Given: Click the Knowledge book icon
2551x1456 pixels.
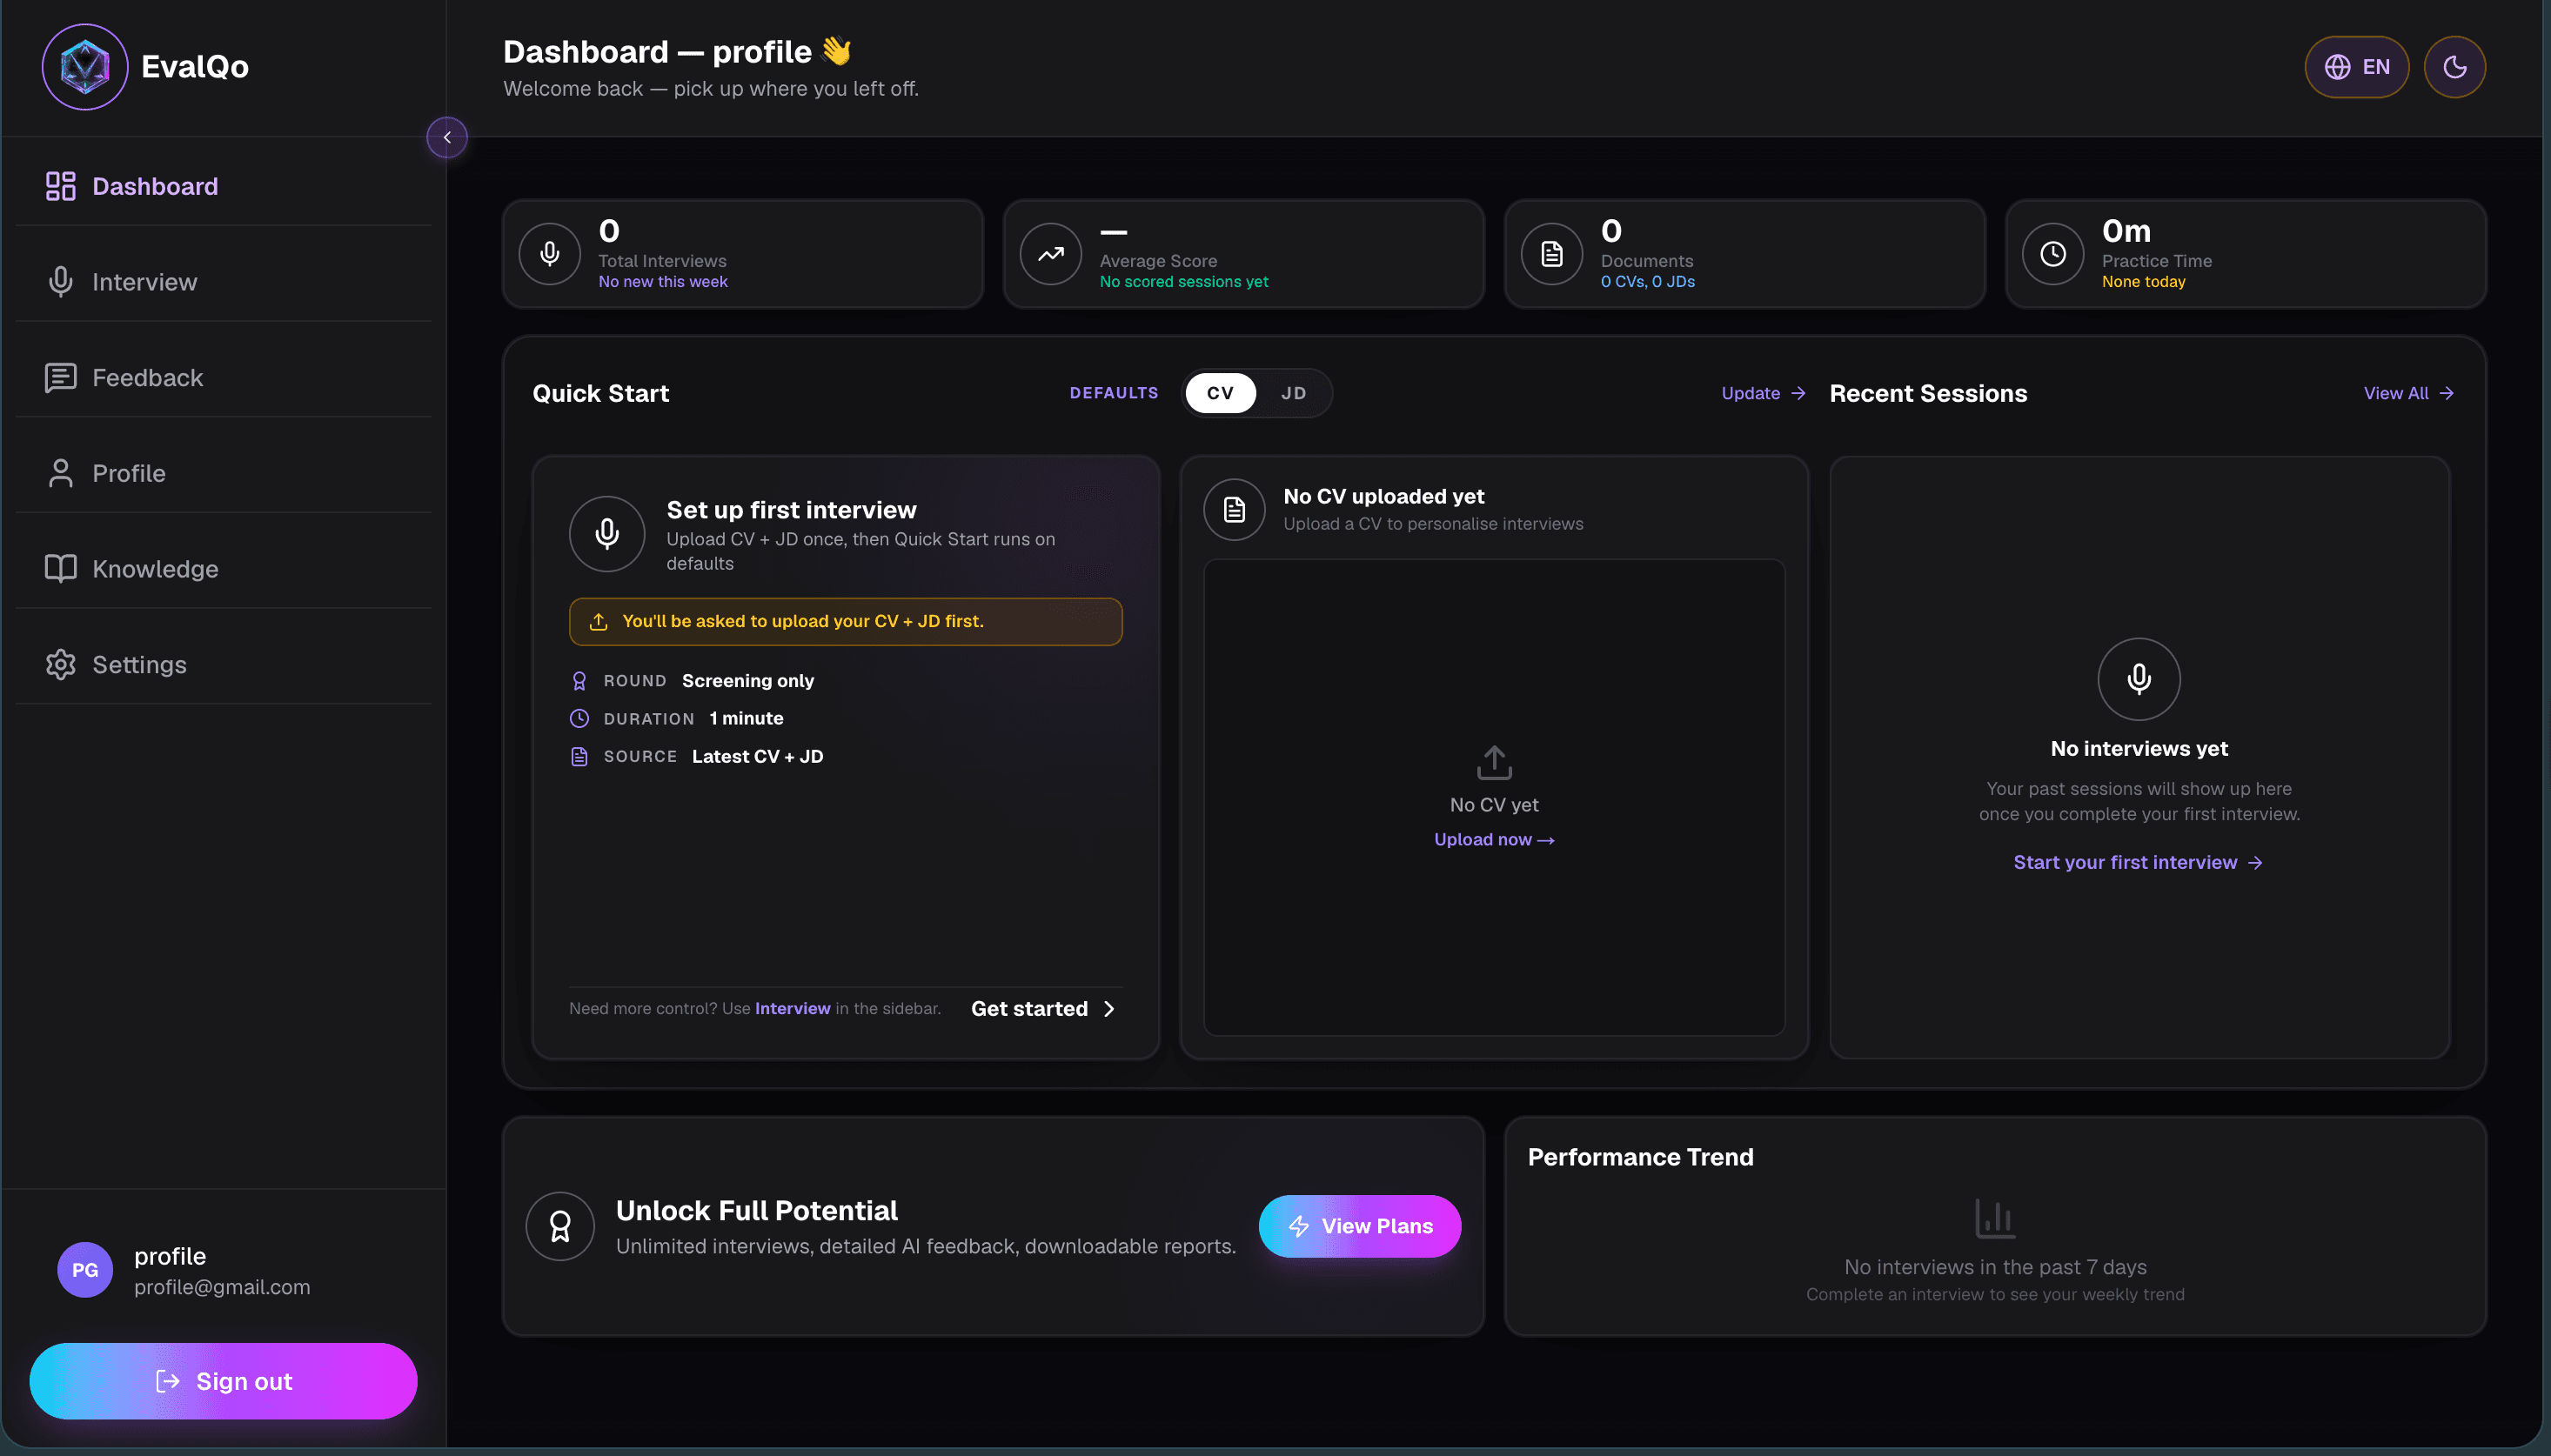Looking at the screenshot, I should 61,568.
